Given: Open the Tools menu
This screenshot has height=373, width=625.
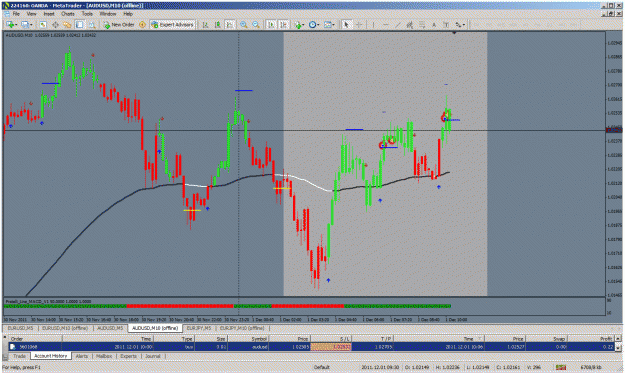Looking at the screenshot, I should click(x=87, y=14).
